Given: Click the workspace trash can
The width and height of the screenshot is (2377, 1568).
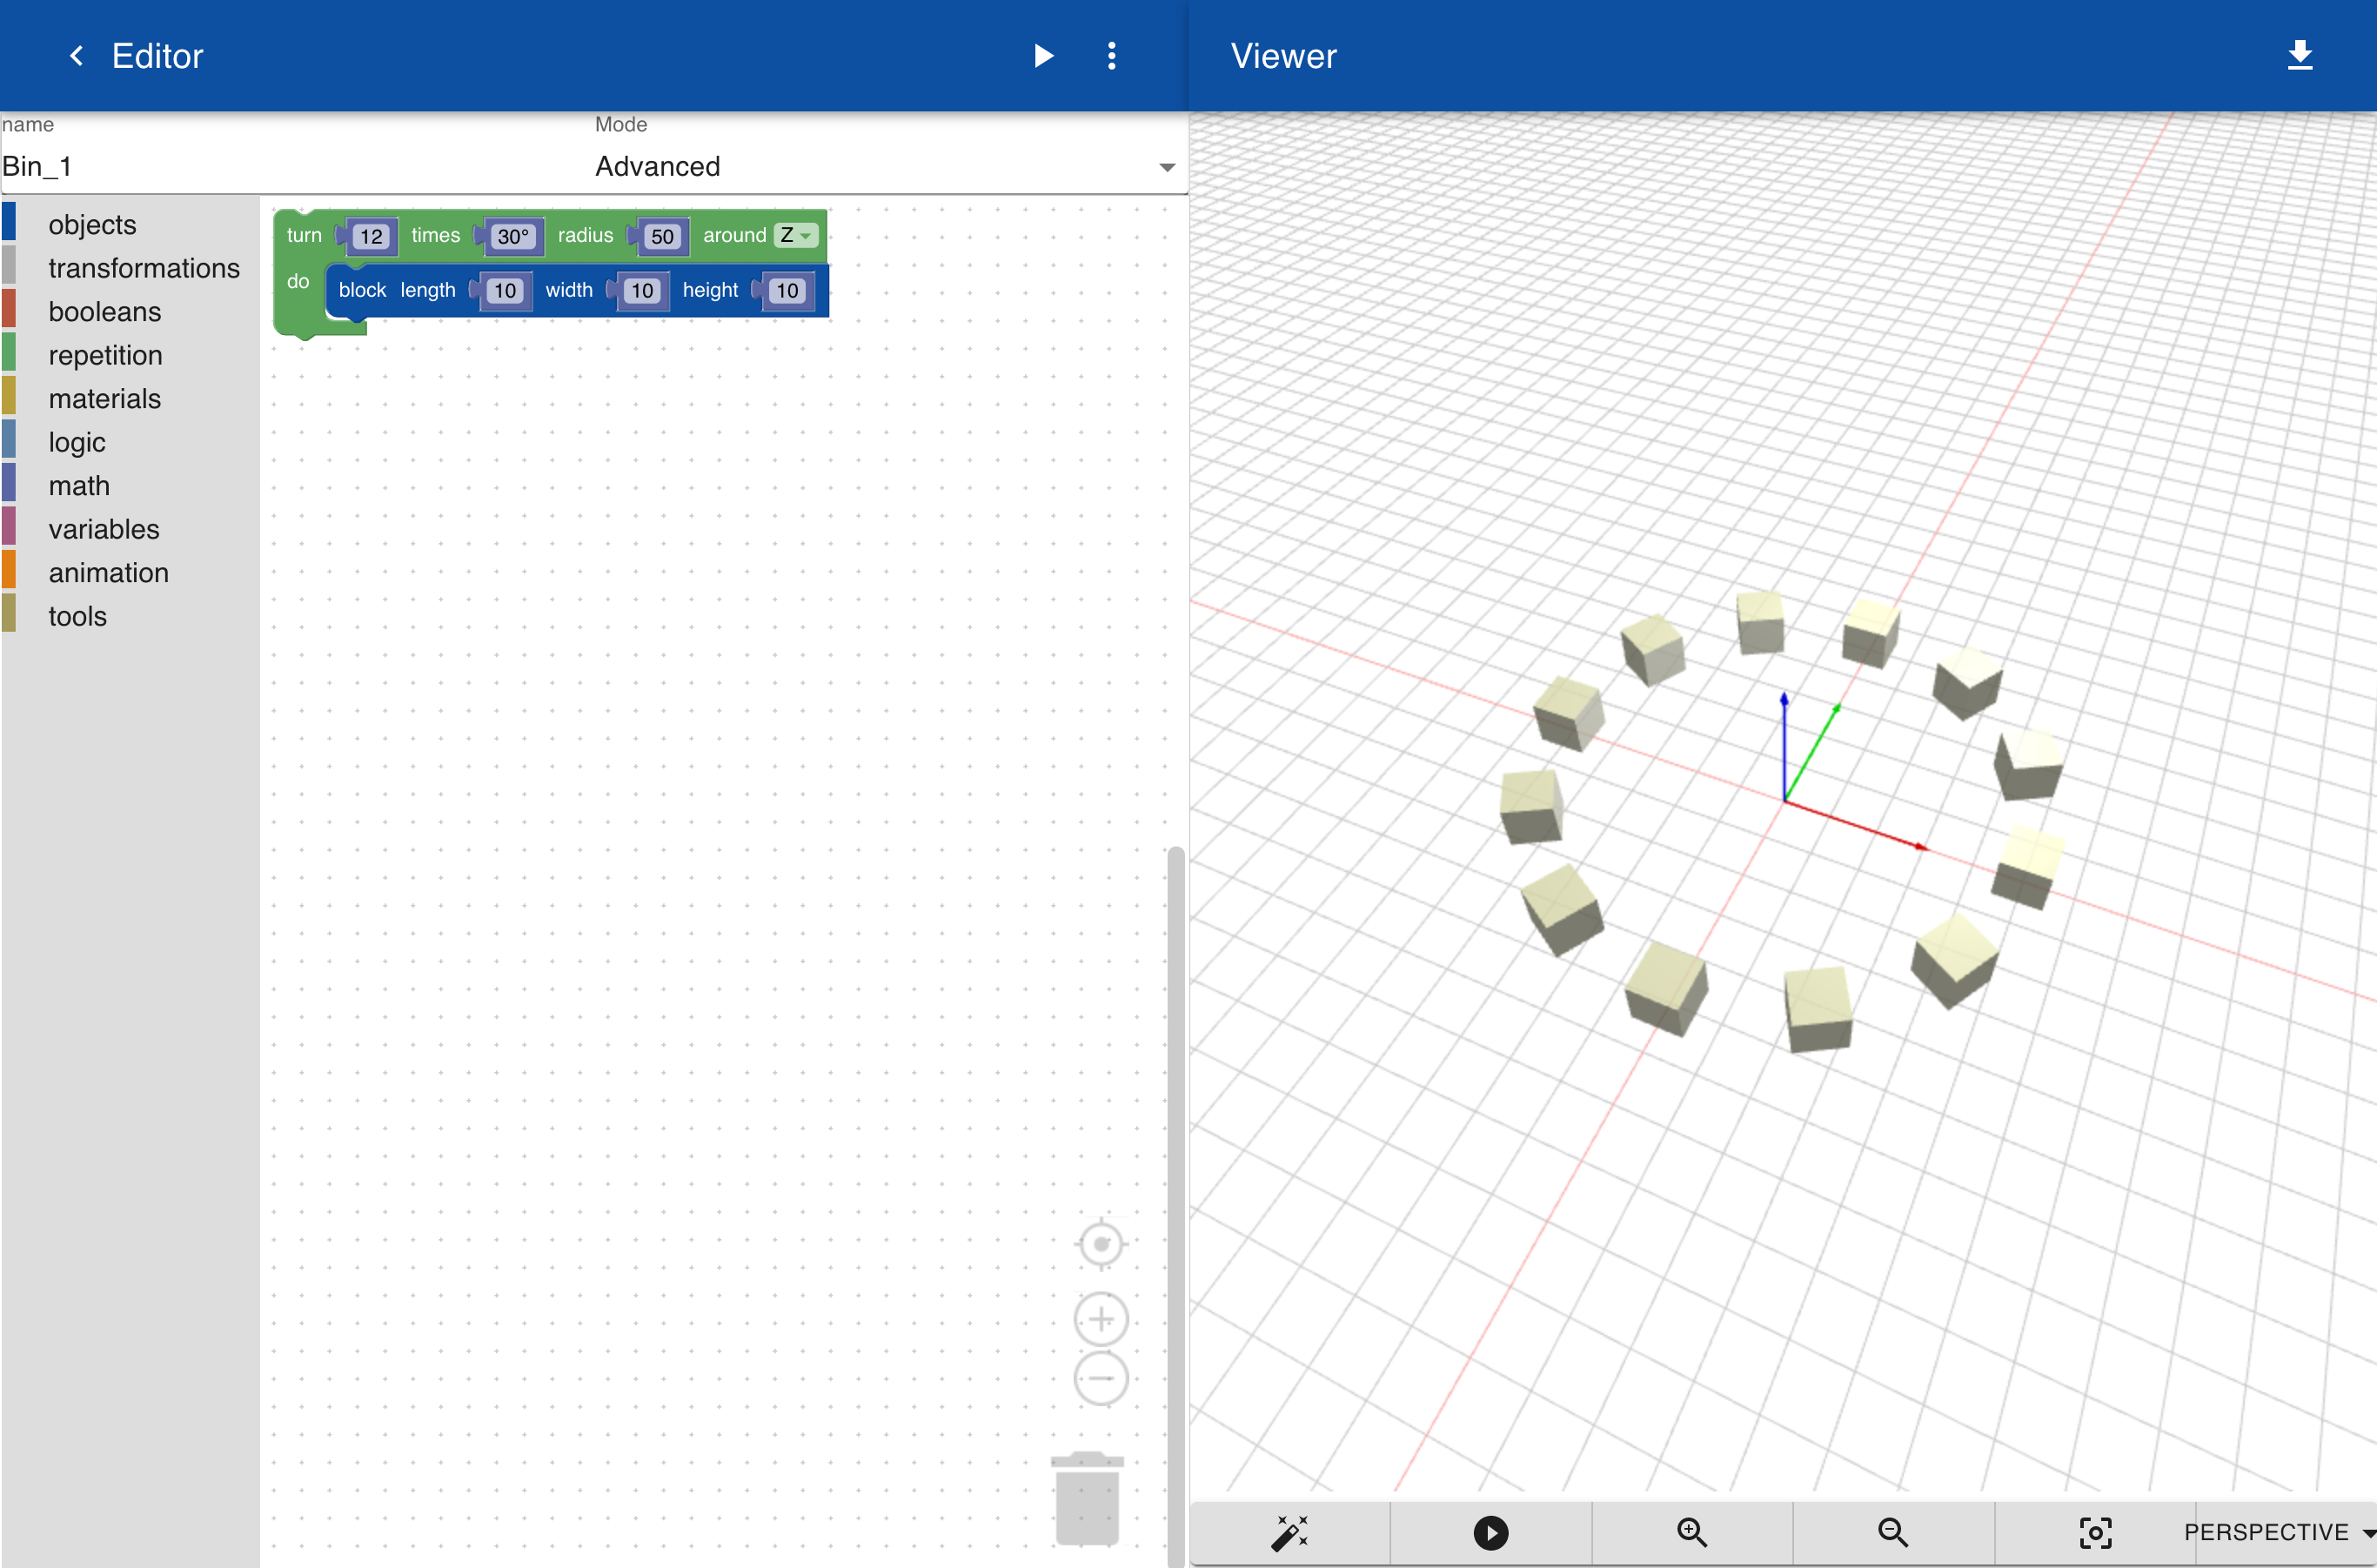Looking at the screenshot, I should 1087,1498.
